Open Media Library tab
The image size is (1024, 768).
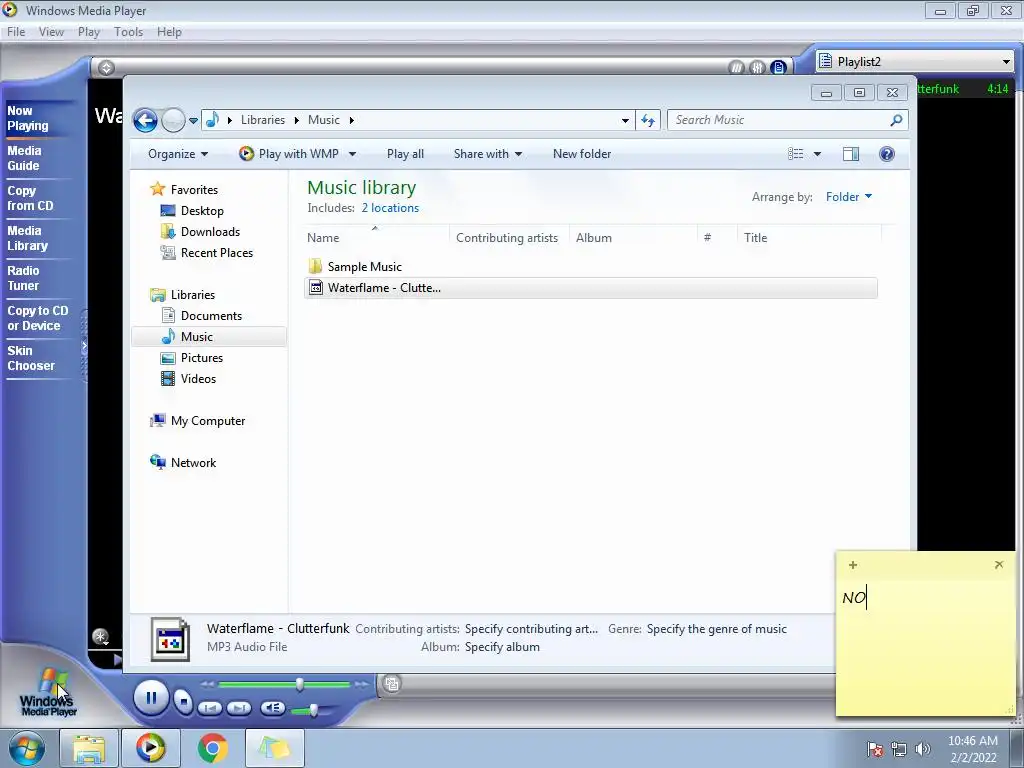coord(27,238)
